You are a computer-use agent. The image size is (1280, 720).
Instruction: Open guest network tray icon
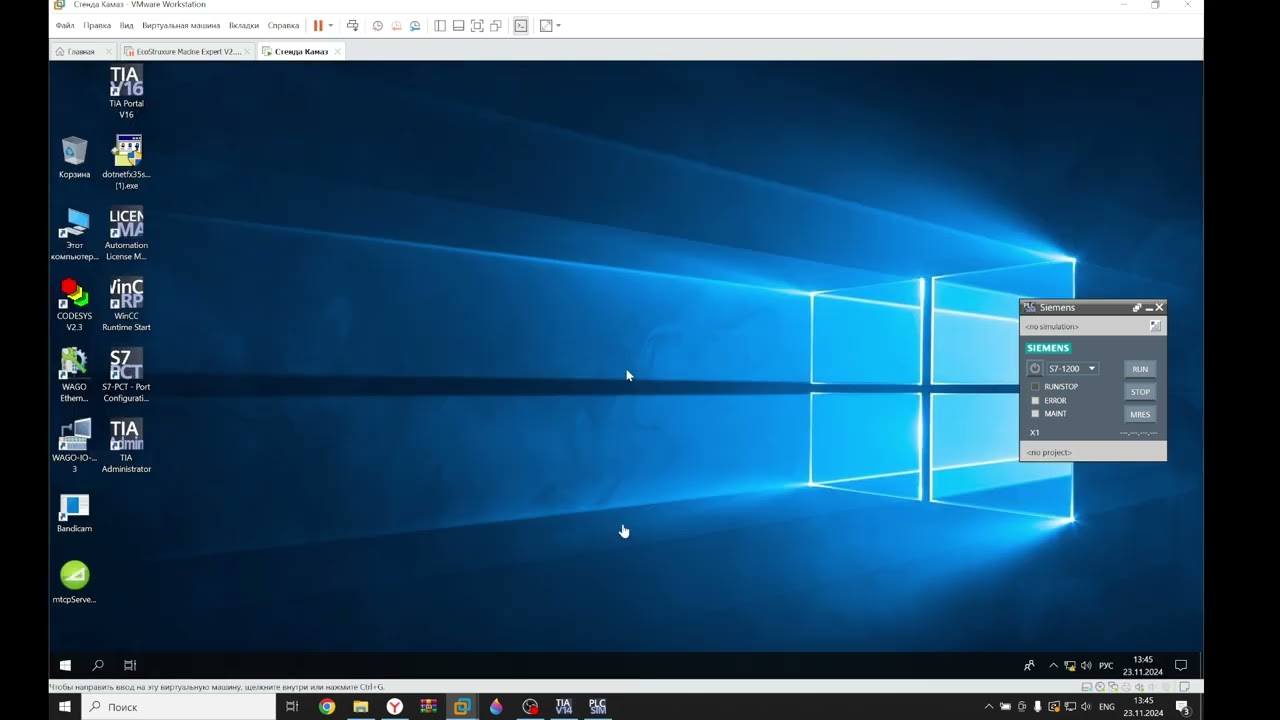(1070, 665)
